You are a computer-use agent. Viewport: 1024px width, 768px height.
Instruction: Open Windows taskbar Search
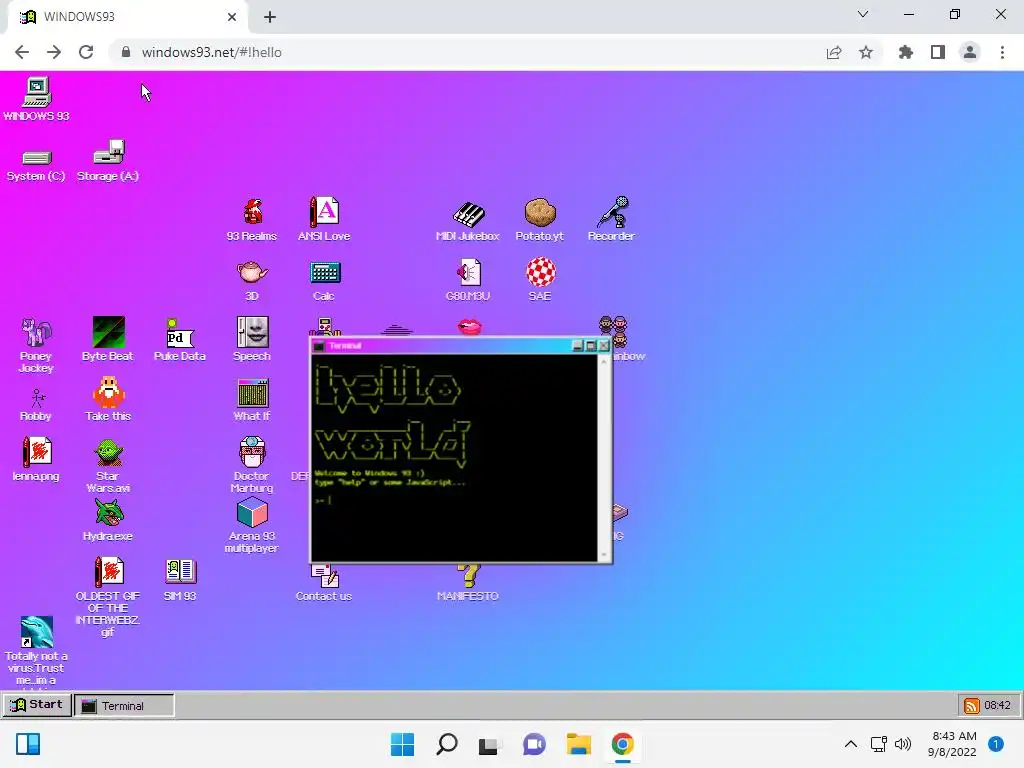(x=447, y=744)
